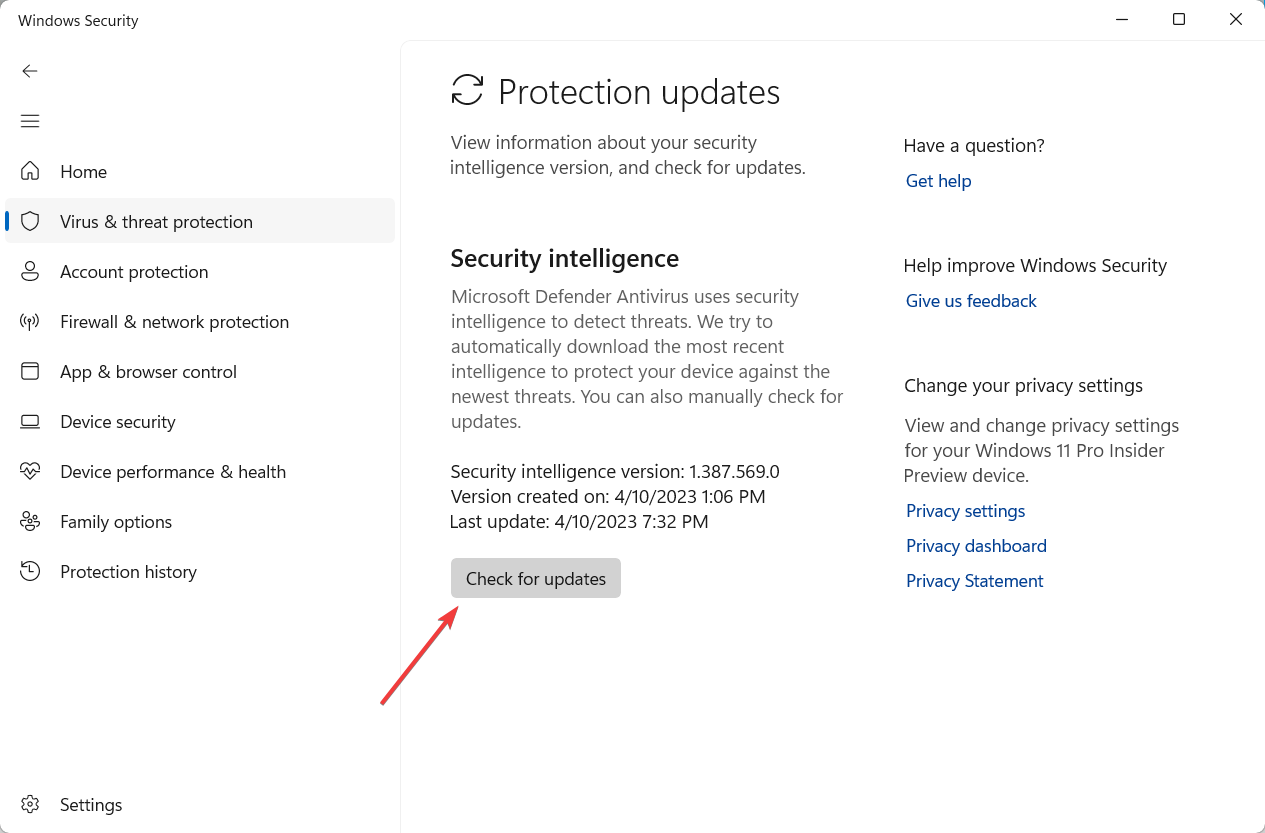The image size is (1265, 833).
Task: Open the Privacy settings link
Action: point(965,511)
